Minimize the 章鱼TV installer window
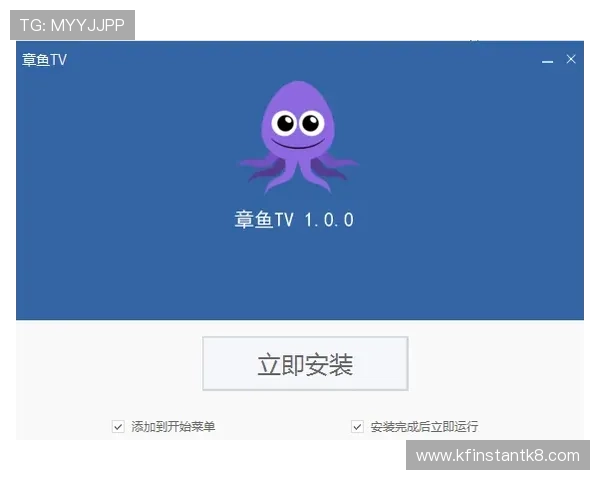This screenshot has width=600, height=480. tap(547, 60)
